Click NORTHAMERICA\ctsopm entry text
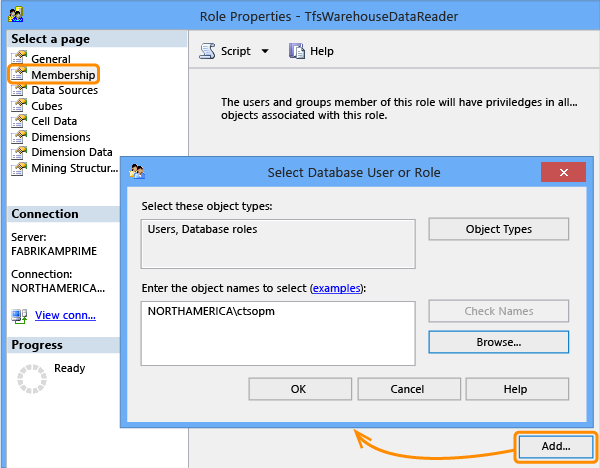600x468 pixels. [211, 311]
